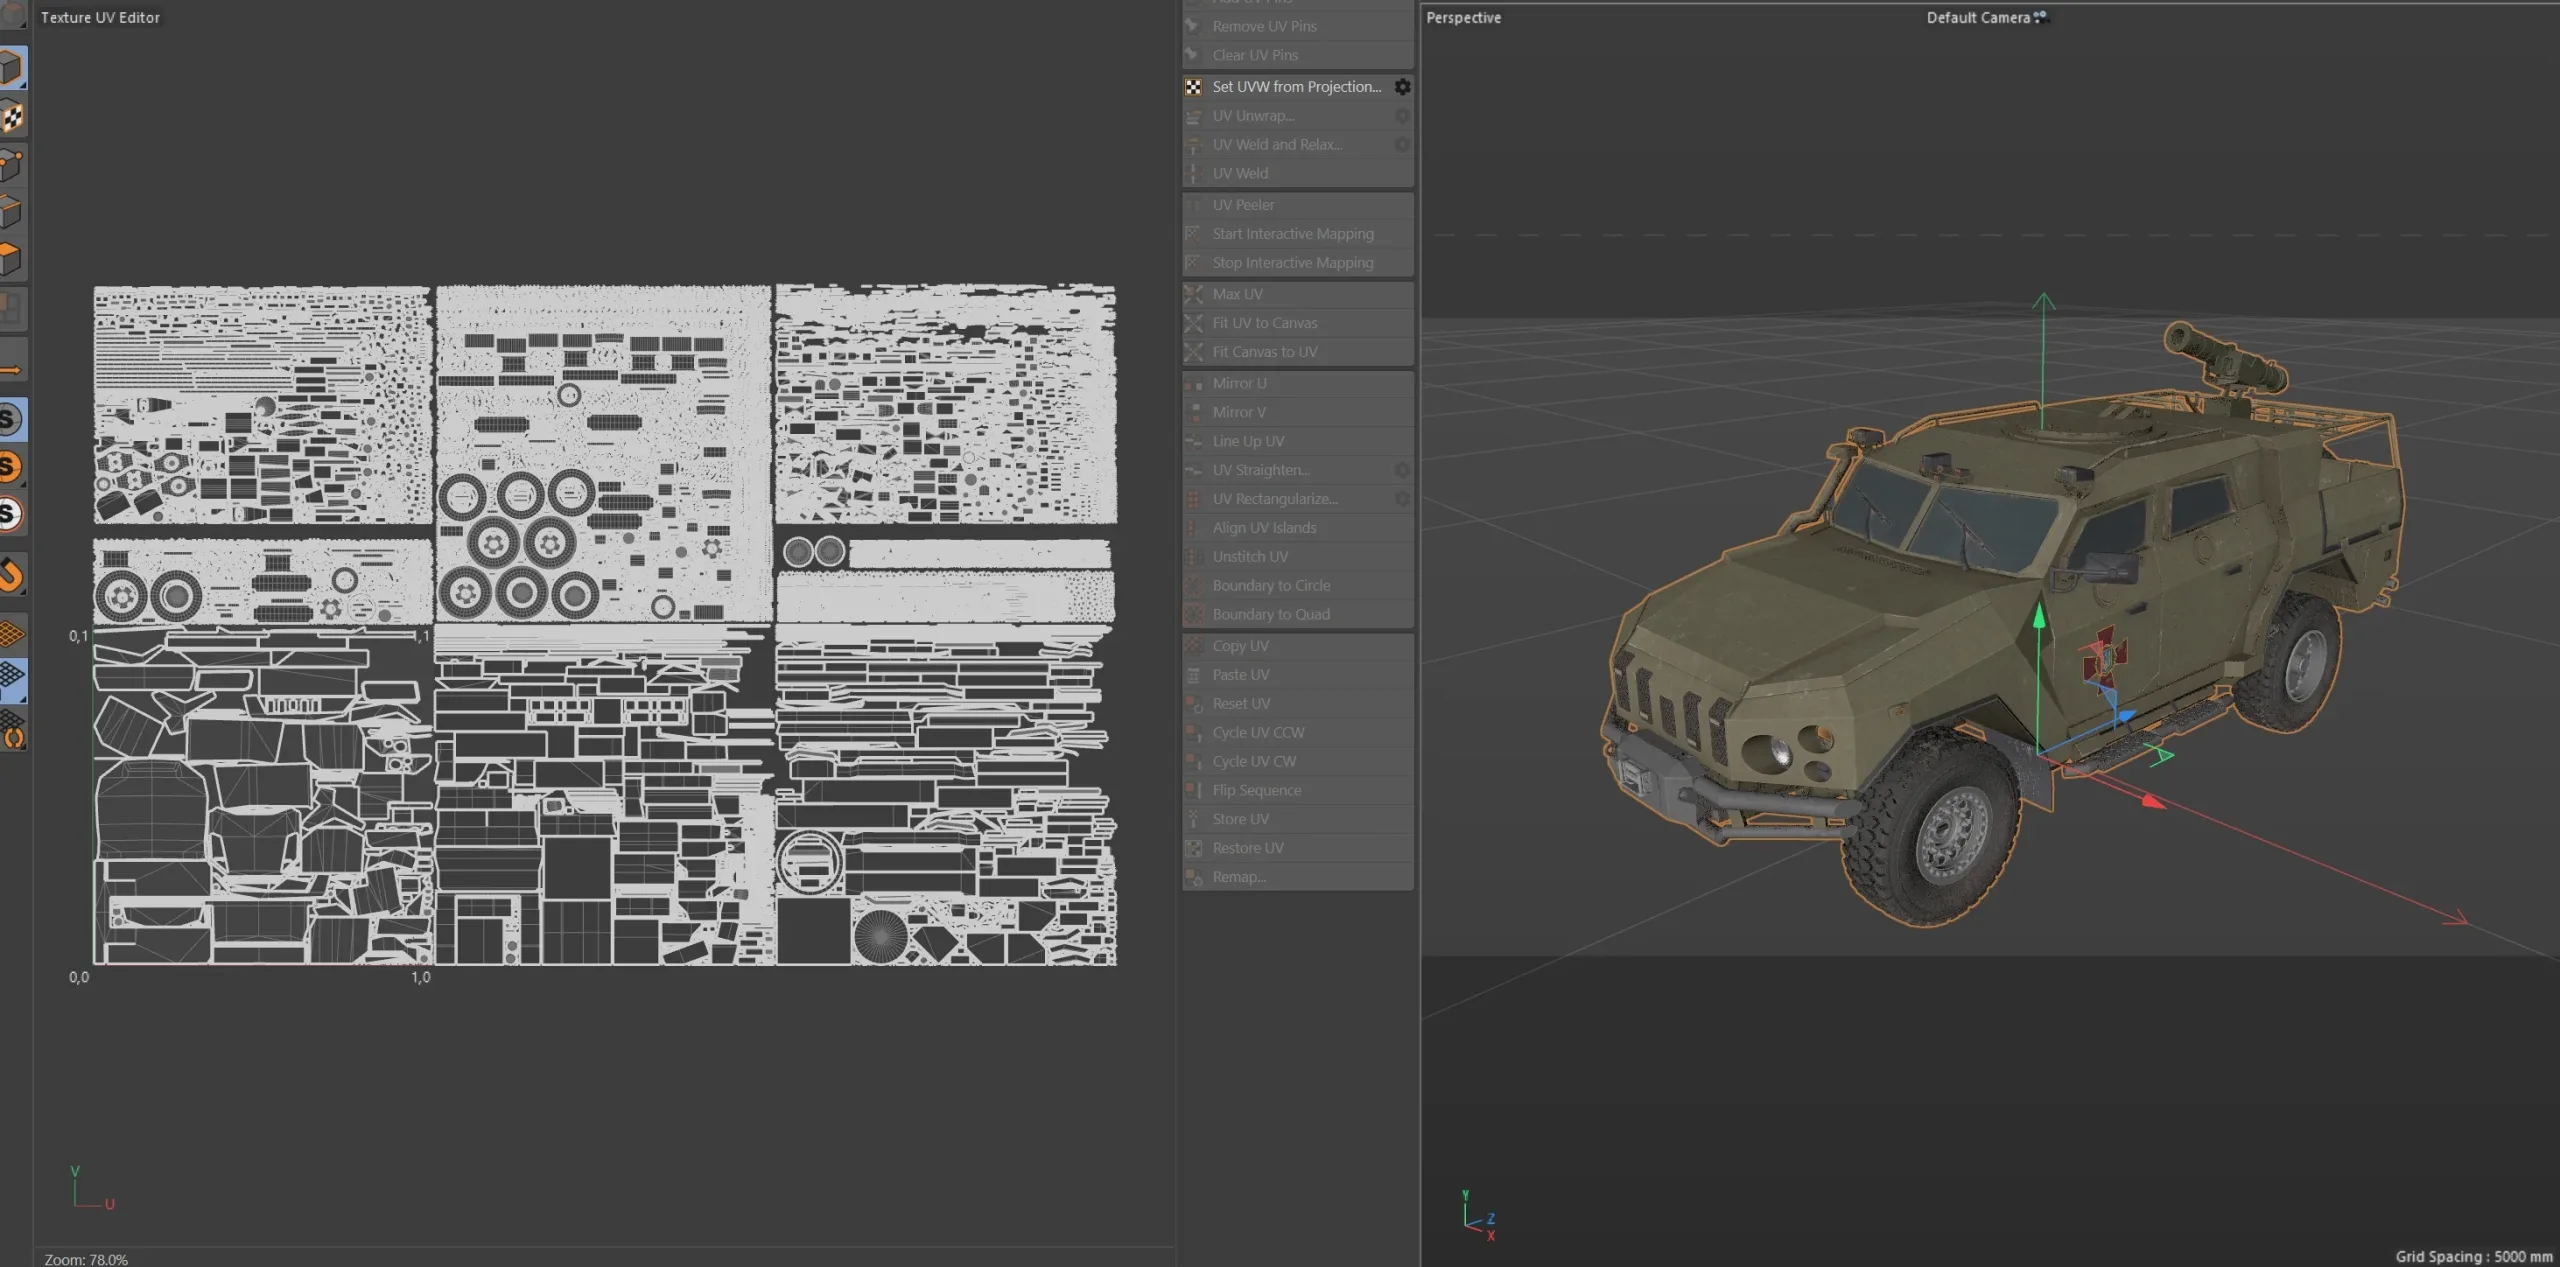Select the checkerboard UV mode icon
This screenshot has width=2560, height=1267.
pyautogui.click(x=14, y=117)
